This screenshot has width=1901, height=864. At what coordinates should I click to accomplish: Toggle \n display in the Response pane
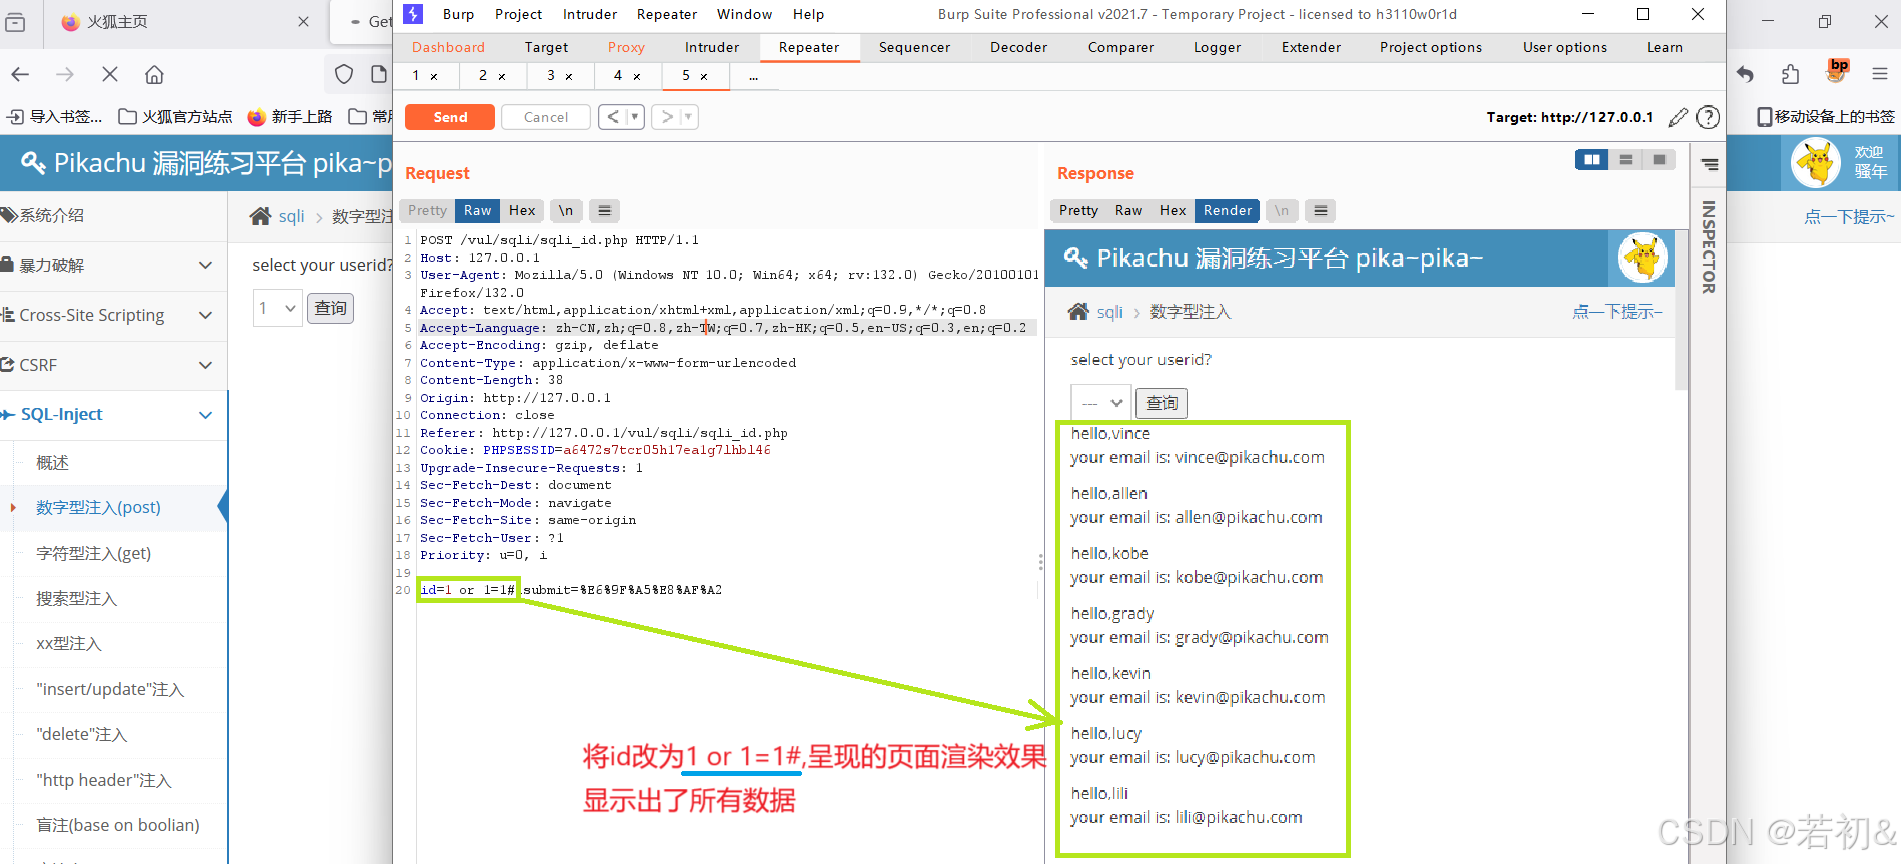coord(1281,210)
